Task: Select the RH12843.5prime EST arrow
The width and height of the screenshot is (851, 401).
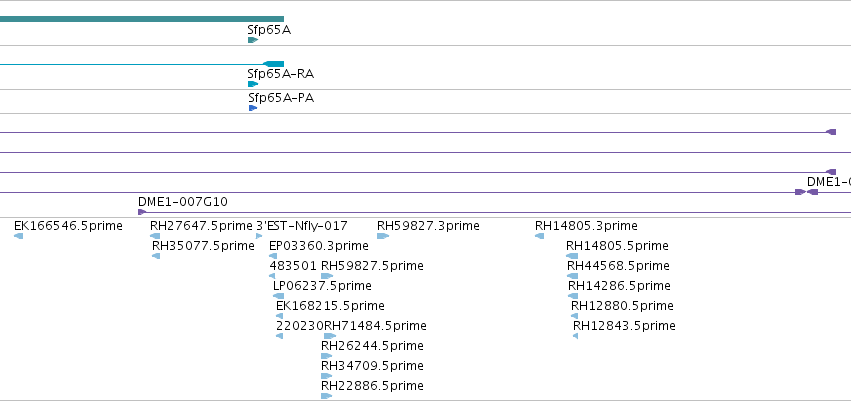Action: click(x=576, y=336)
